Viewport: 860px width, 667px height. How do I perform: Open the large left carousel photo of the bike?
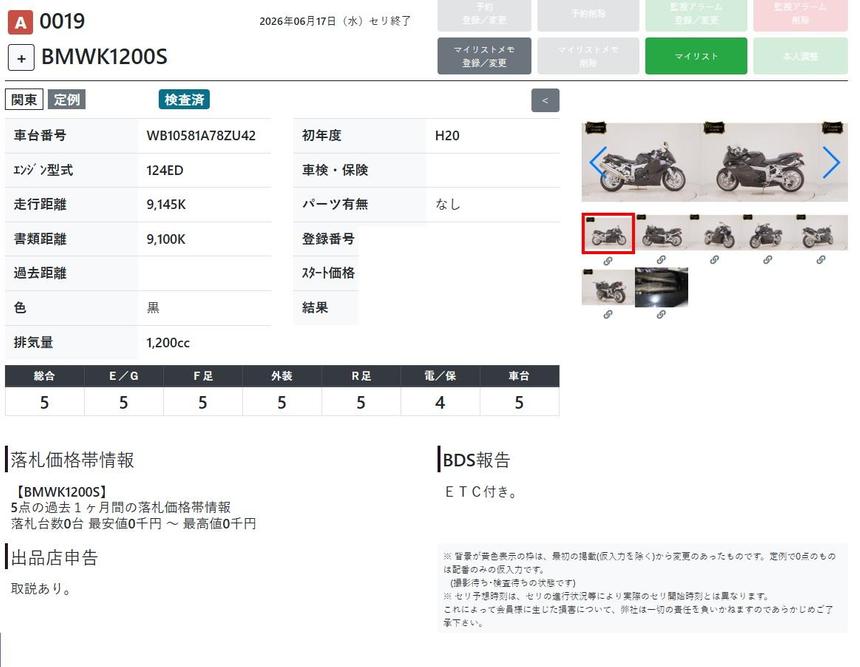642,162
